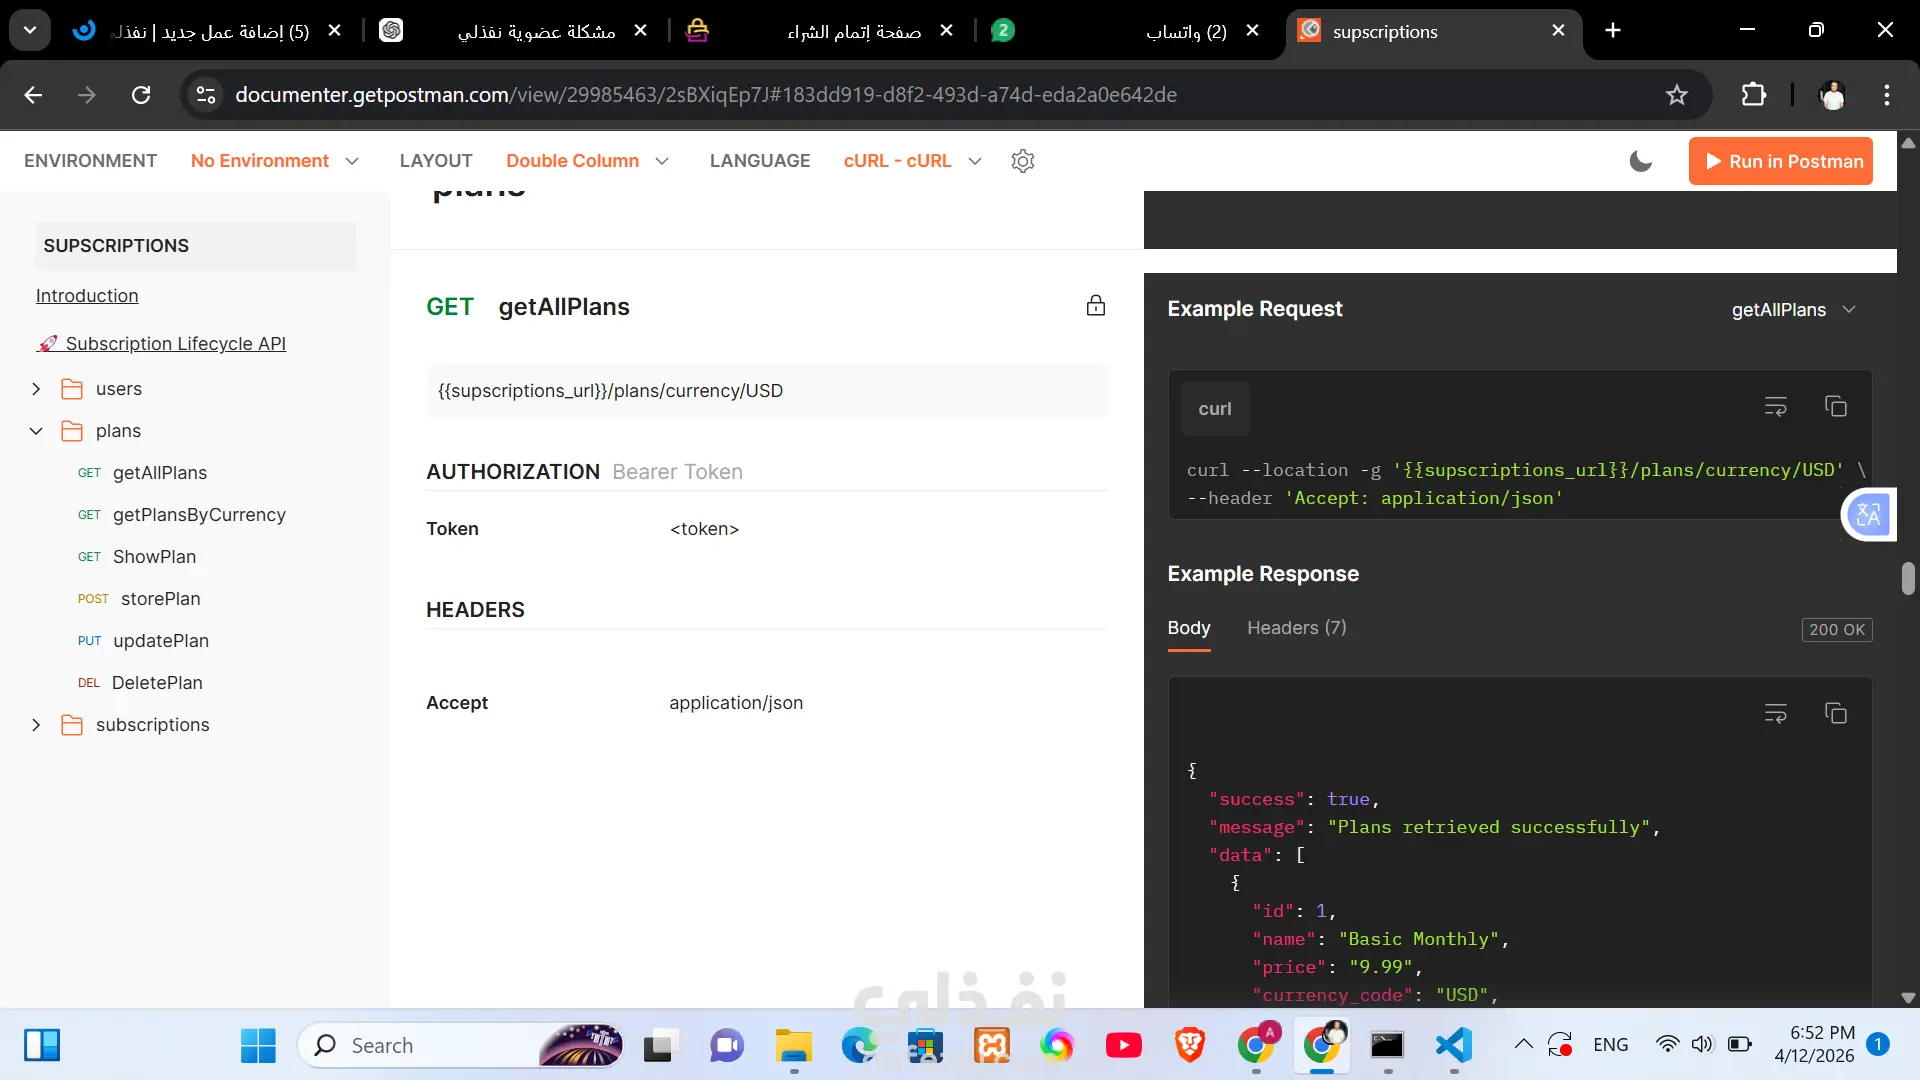Click the lock icon beside getAllPlans
Screen dimensions: 1920x1080
[1095, 306]
